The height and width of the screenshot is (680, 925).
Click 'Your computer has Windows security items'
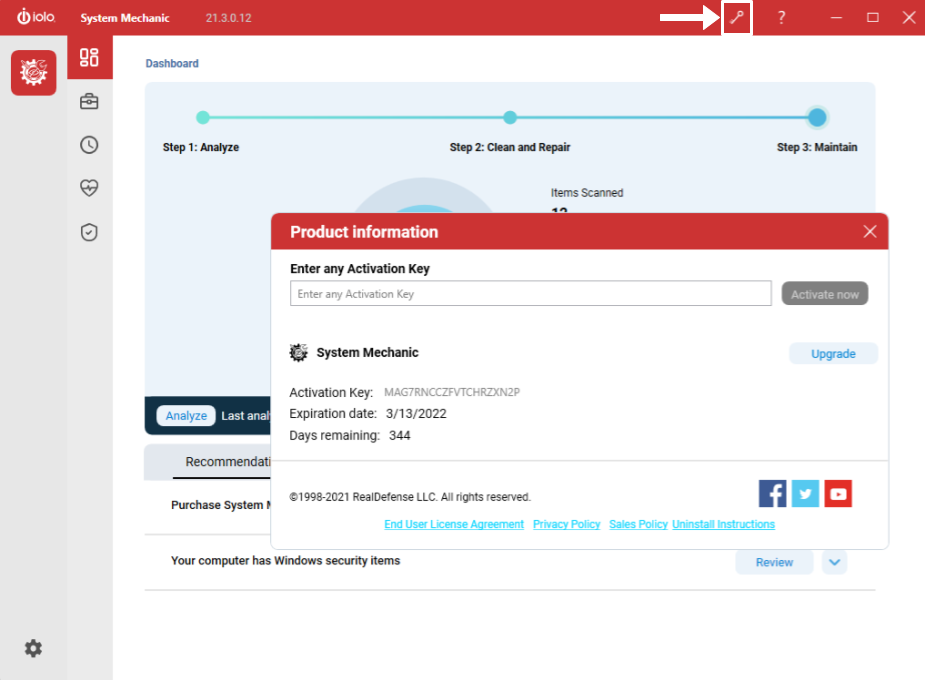[x=286, y=560]
